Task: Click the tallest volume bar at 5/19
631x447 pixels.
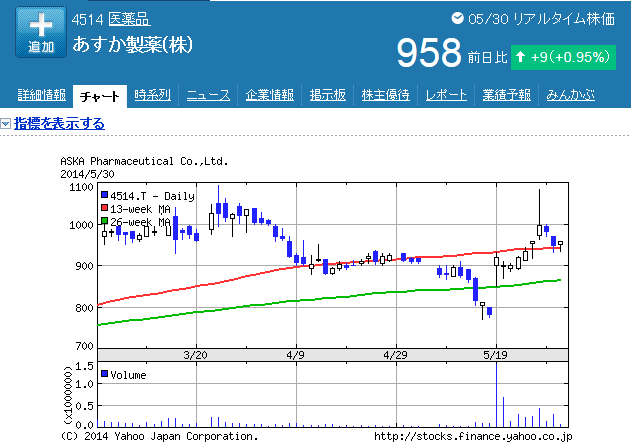Action: click(496, 394)
